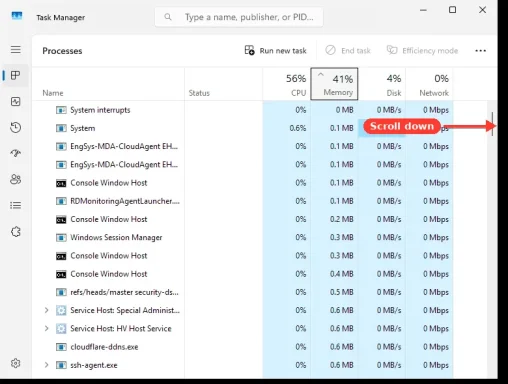Sort by the Disk column header

tap(382, 84)
